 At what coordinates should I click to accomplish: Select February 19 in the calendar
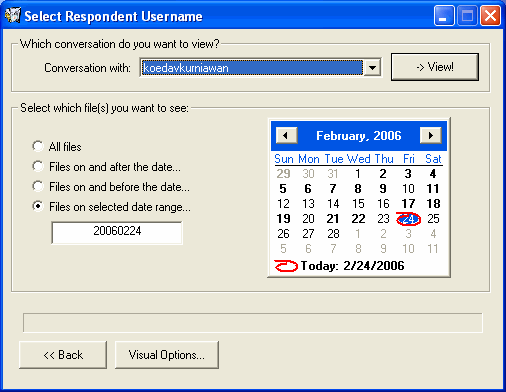[x=283, y=219]
